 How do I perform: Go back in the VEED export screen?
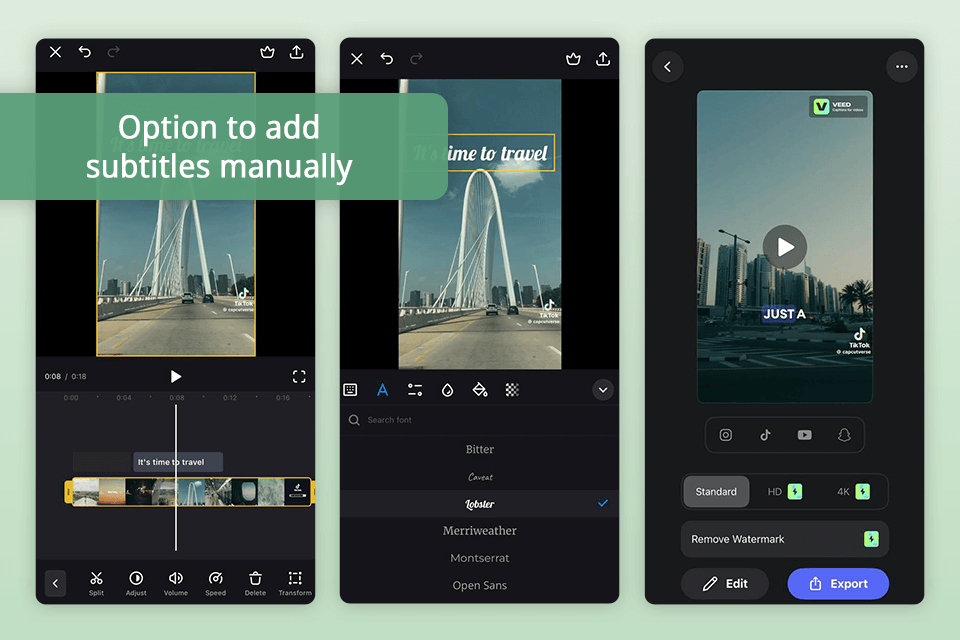[668, 67]
